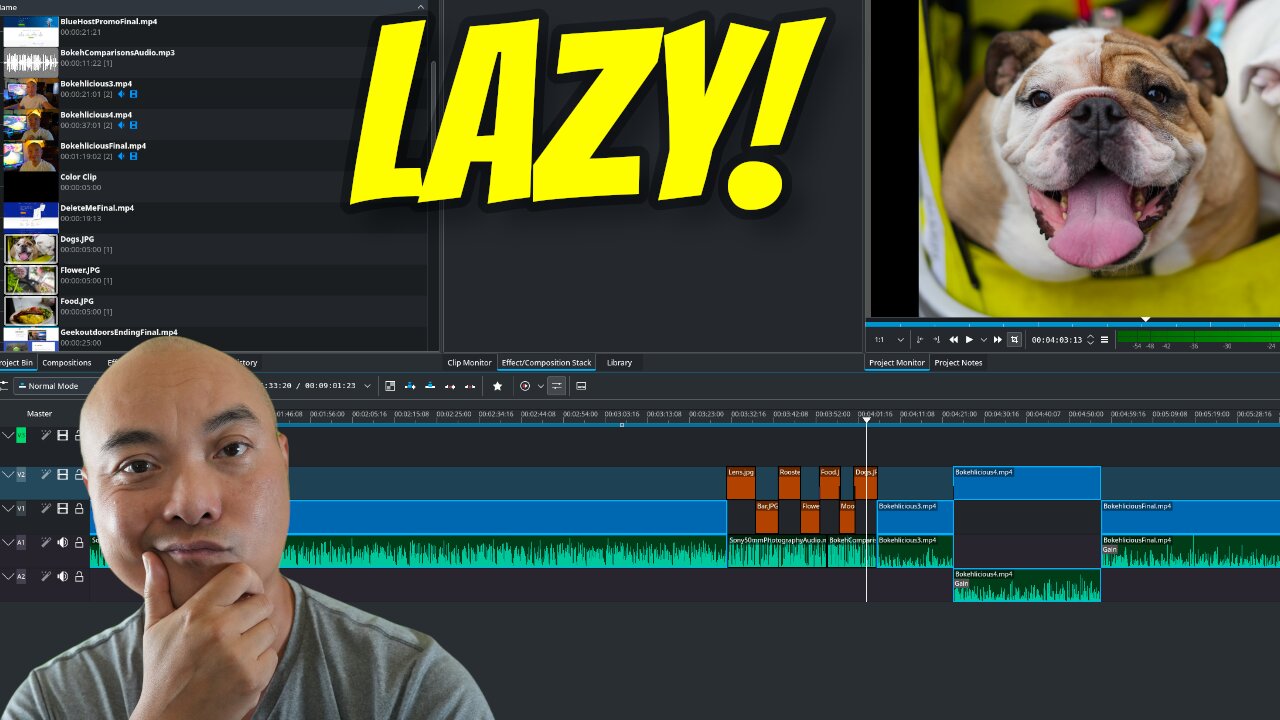The image size is (1280, 720).
Task: Click Project Monitor timecode field
Action: 1057,340
